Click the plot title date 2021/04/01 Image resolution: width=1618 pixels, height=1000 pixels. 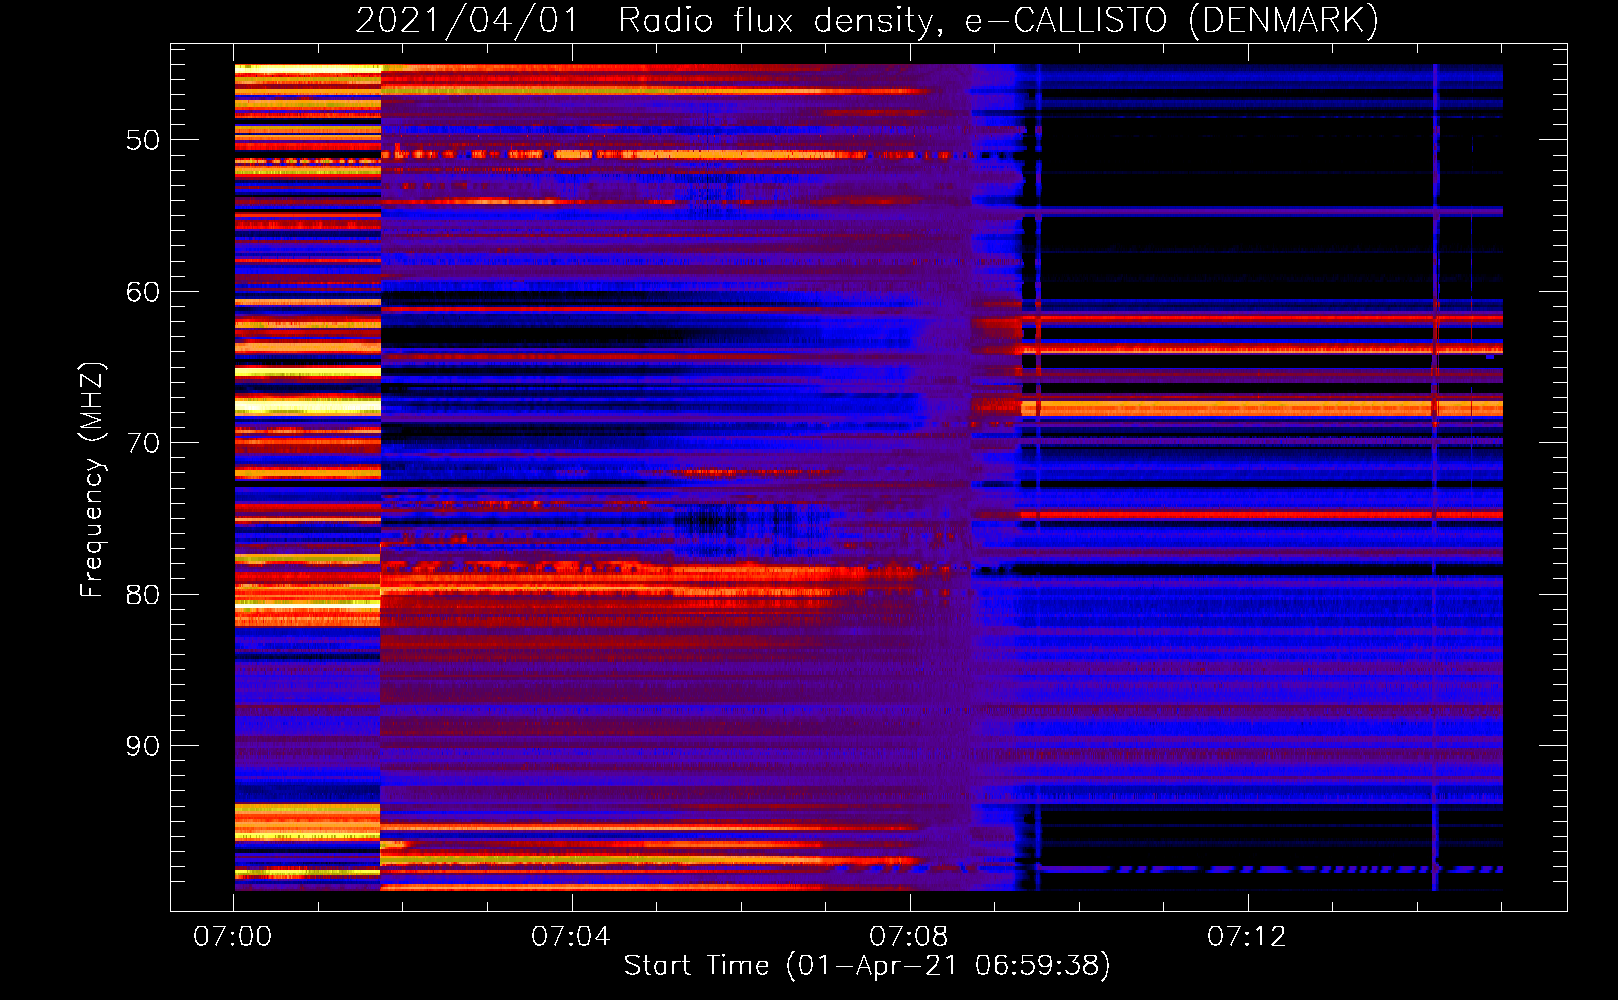click(467, 21)
